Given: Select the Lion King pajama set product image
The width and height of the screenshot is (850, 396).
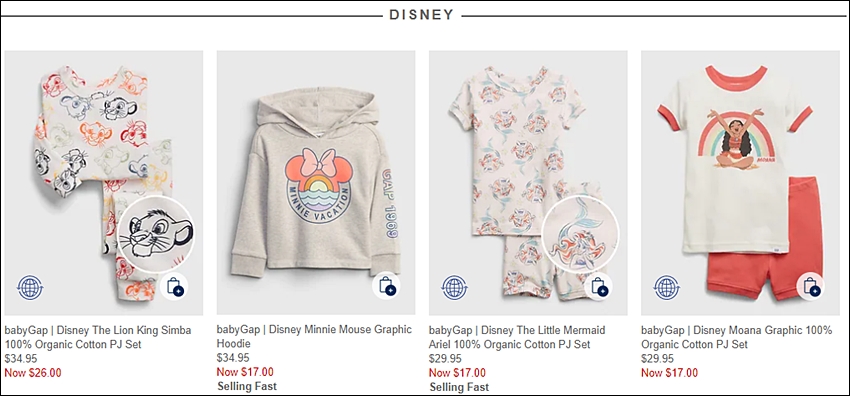Looking at the screenshot, I should pyautogui.click(x=104, y=183).
